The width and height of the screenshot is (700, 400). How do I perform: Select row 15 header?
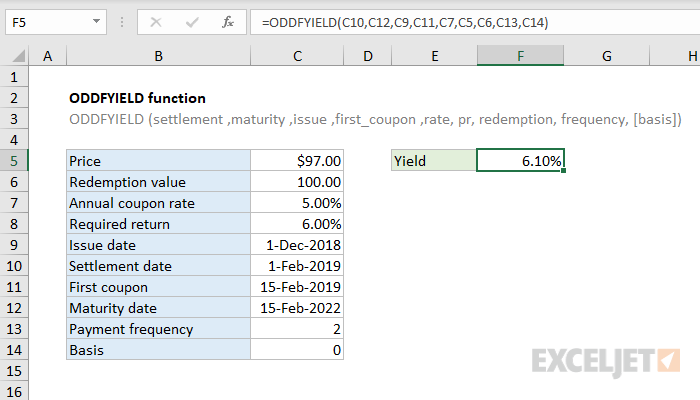(14, 371)
